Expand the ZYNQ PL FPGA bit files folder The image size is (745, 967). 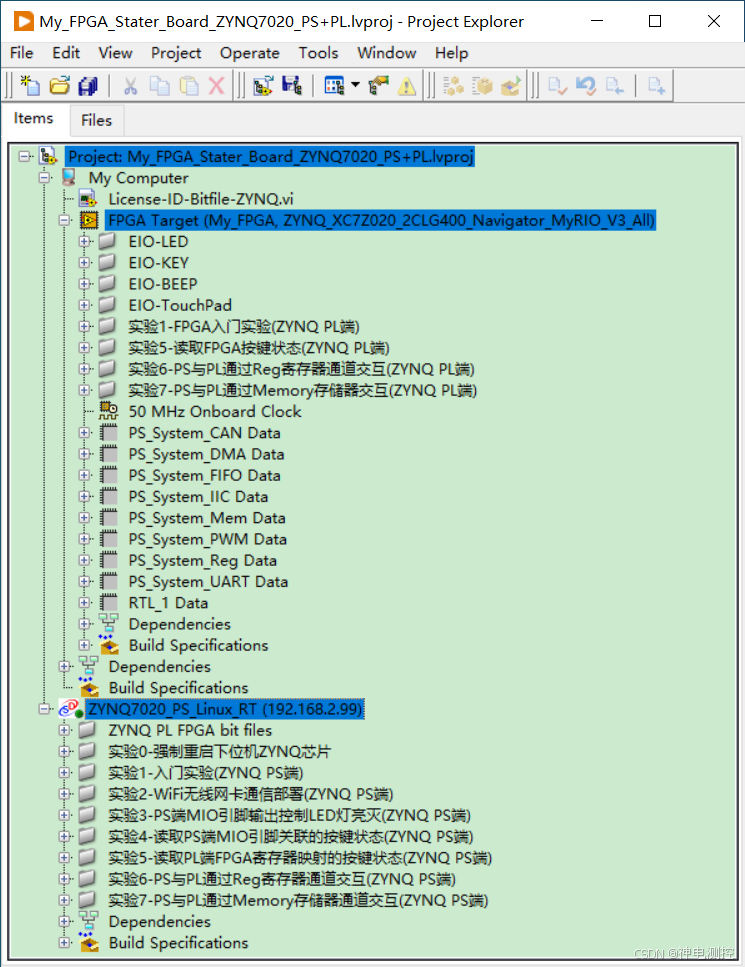coord(65,730)
